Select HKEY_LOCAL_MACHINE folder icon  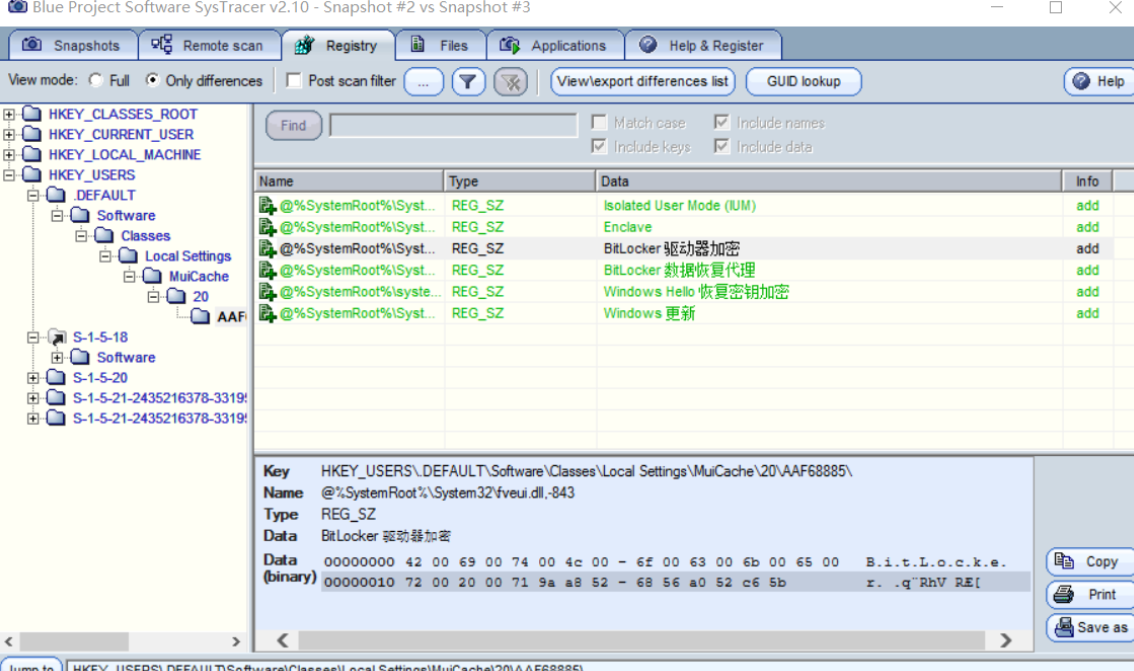(x=32, y=154)
